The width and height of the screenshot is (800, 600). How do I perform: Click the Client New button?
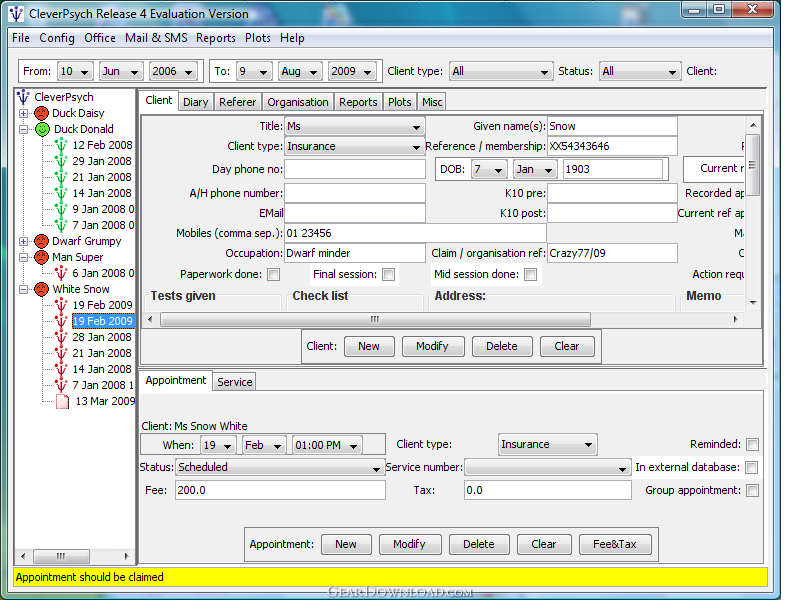pyautogui.click(x=369, y=346)
